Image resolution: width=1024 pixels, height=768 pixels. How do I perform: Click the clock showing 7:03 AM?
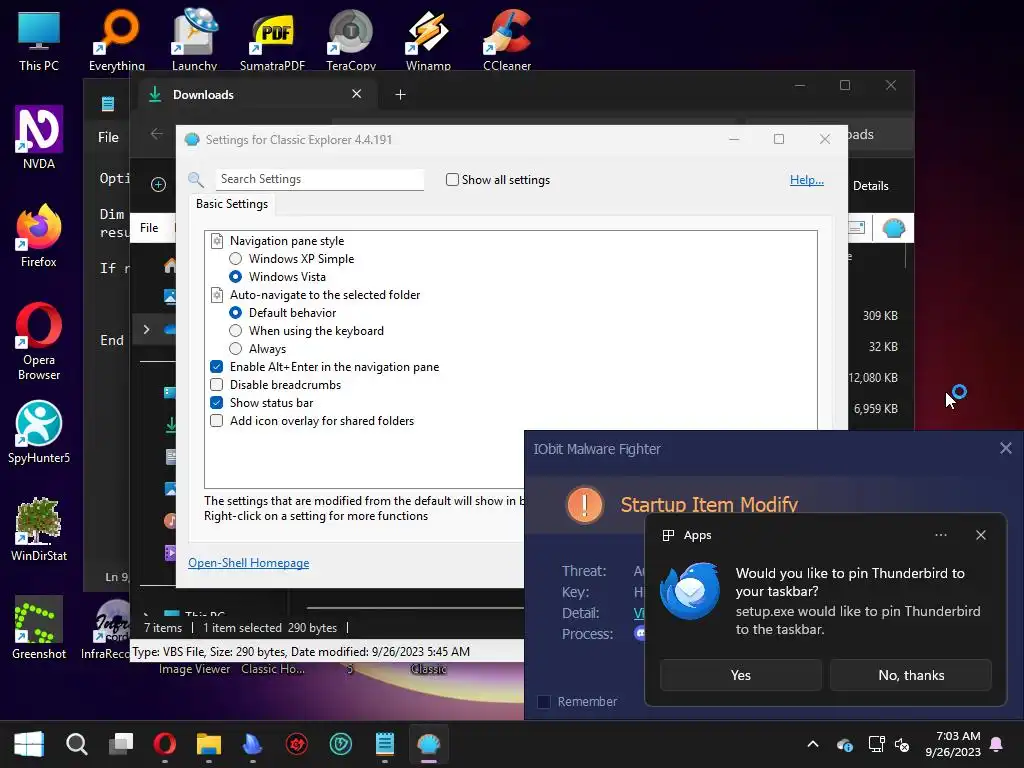click(953, 744)
